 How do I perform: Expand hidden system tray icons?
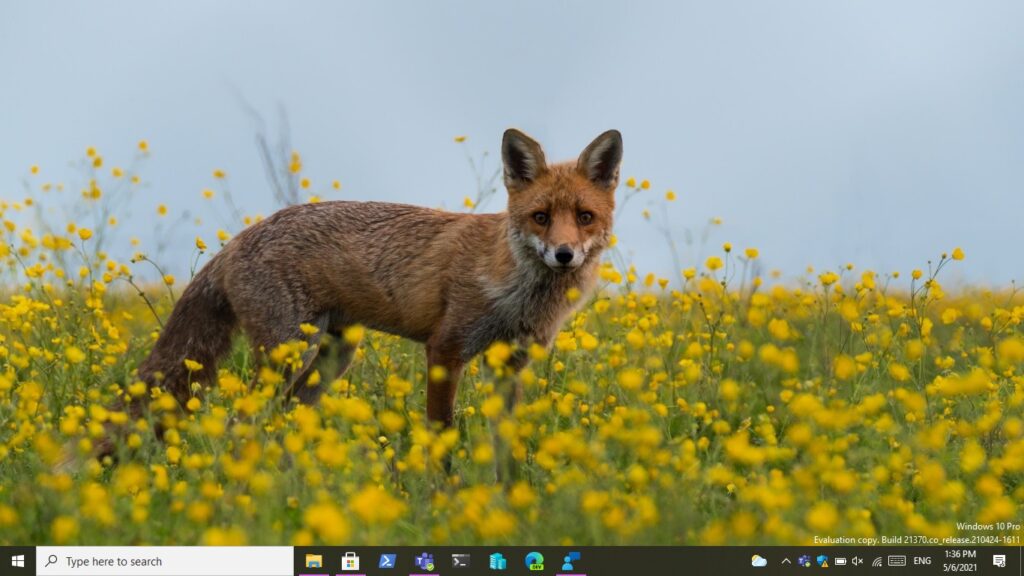786,561
